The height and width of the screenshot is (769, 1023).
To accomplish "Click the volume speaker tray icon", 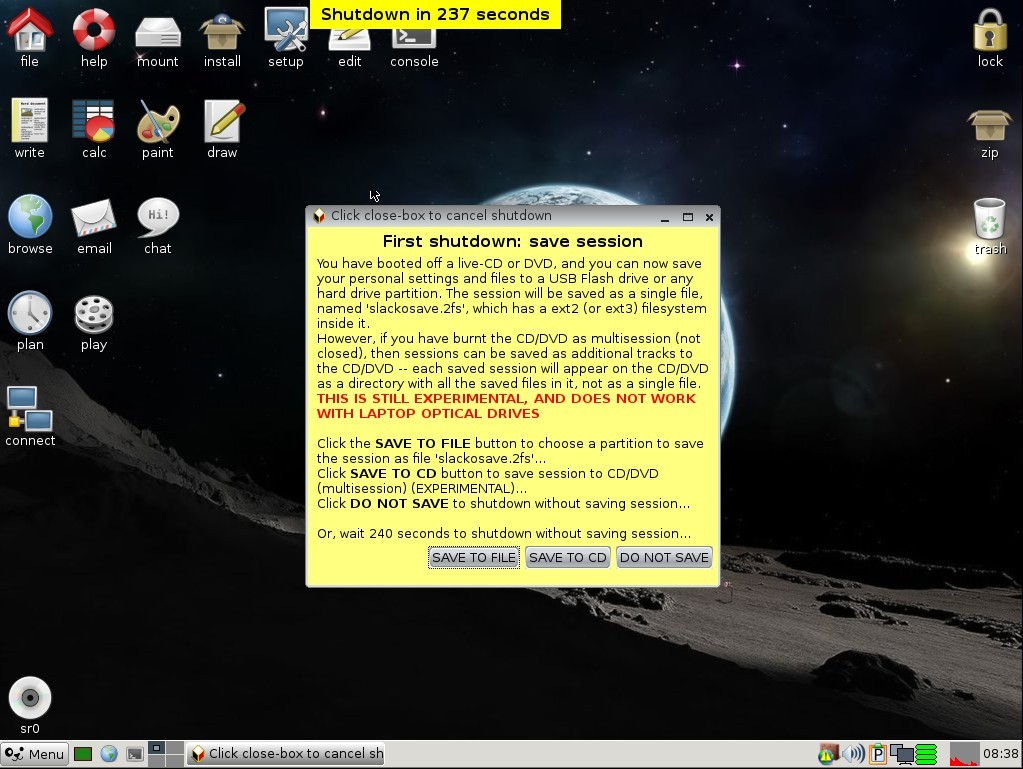I will 853,754.
